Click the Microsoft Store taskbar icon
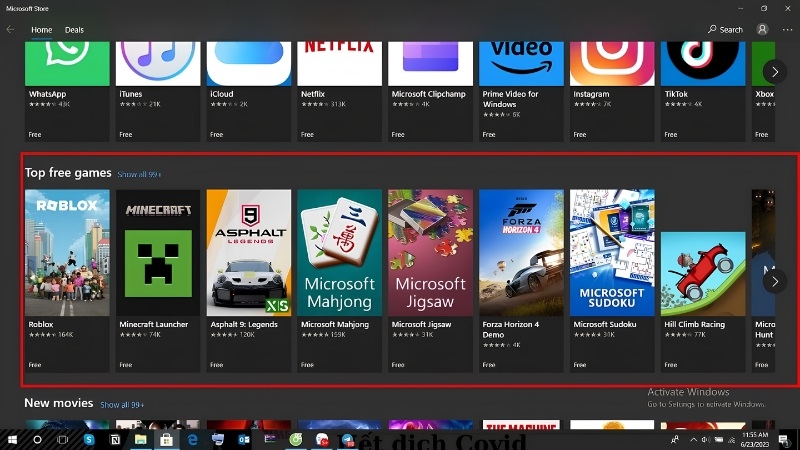The image size is (800, 450). (x=166, y=439)
